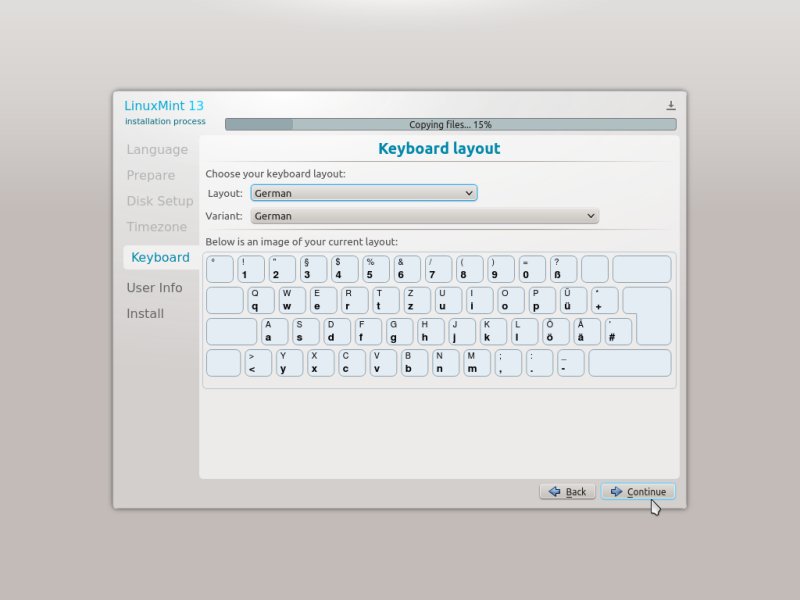The height and width of the screenshot is (600, 800).
Task: Click the download arrow icon in installer header
Action: pos(670,106)
